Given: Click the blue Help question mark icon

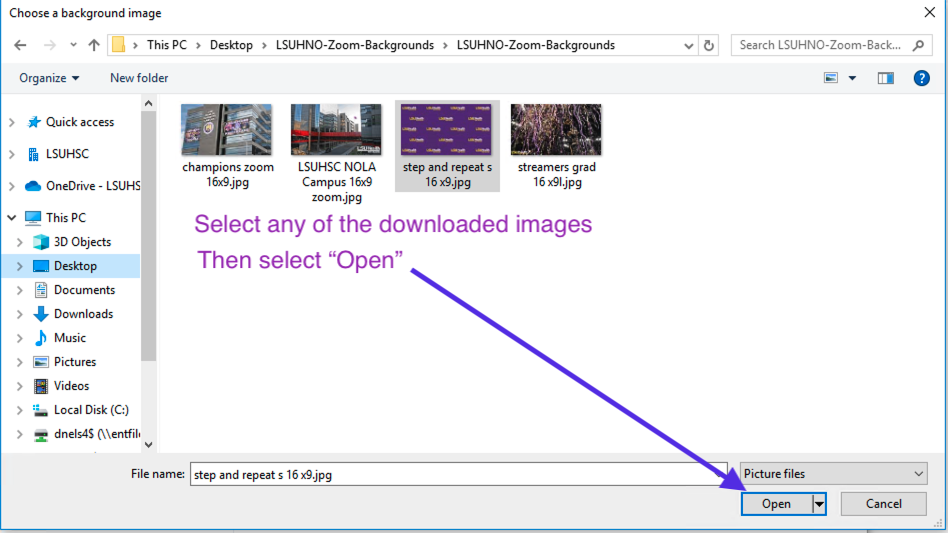Looking at the screenshot, I should (921, 78).
